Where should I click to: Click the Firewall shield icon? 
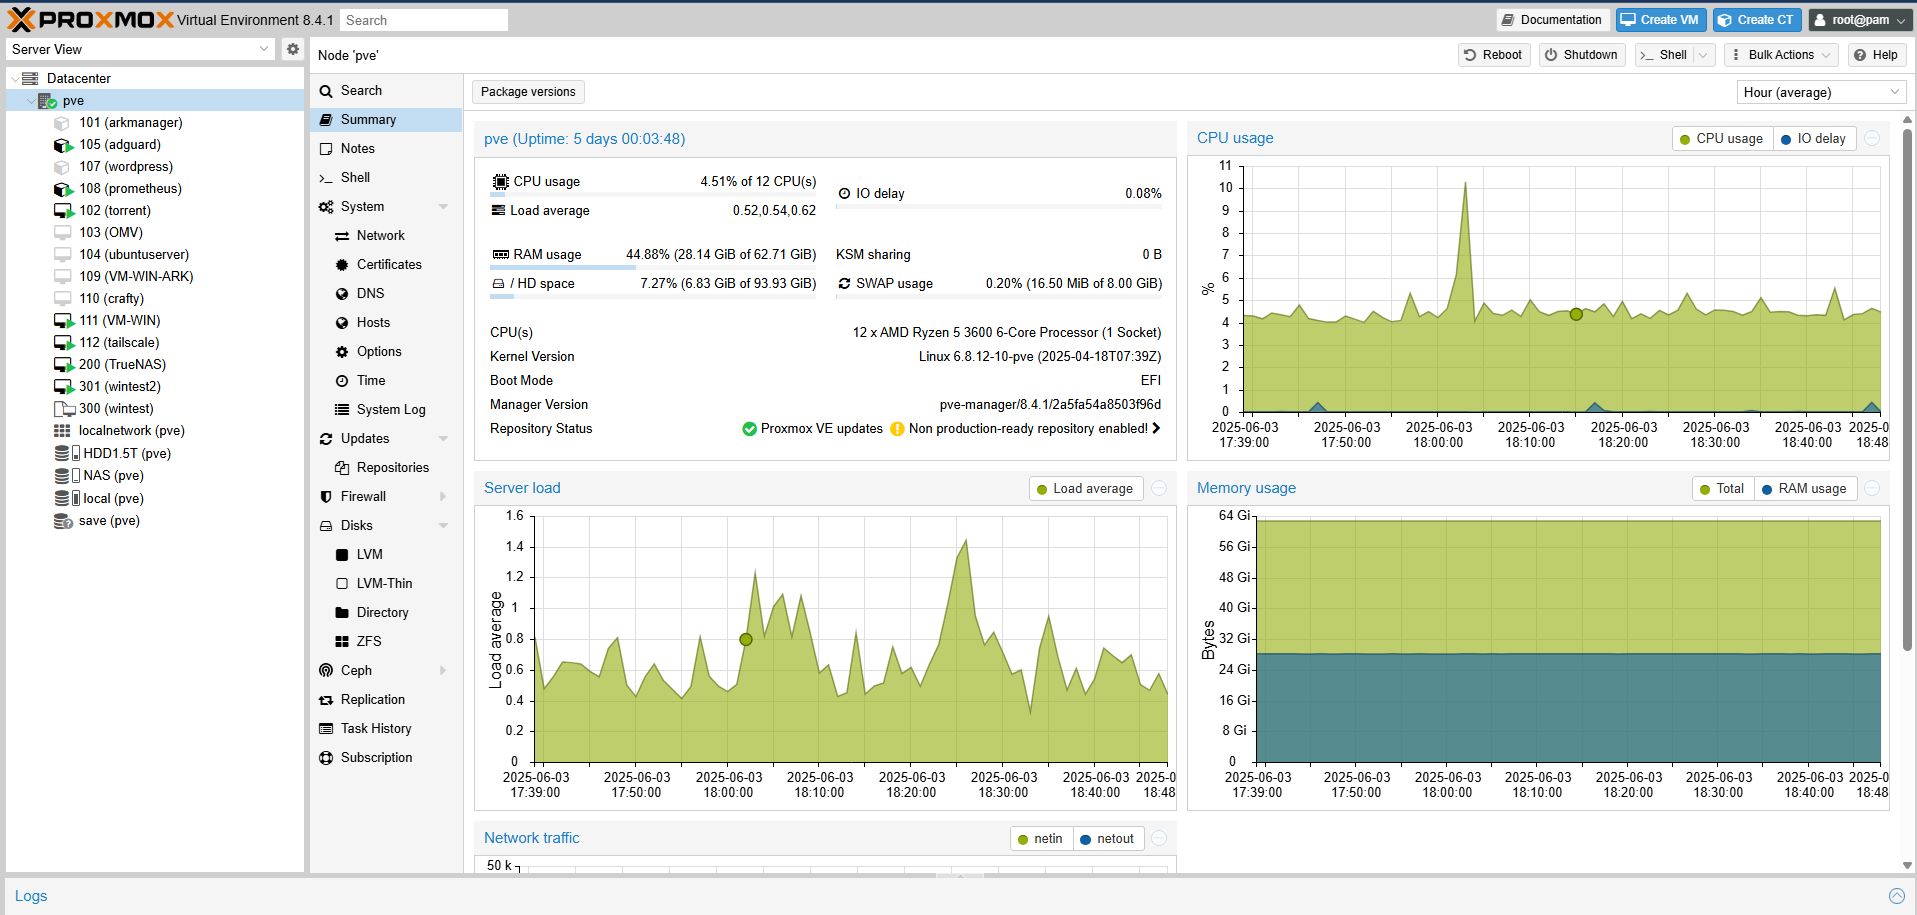click(326, 497)
